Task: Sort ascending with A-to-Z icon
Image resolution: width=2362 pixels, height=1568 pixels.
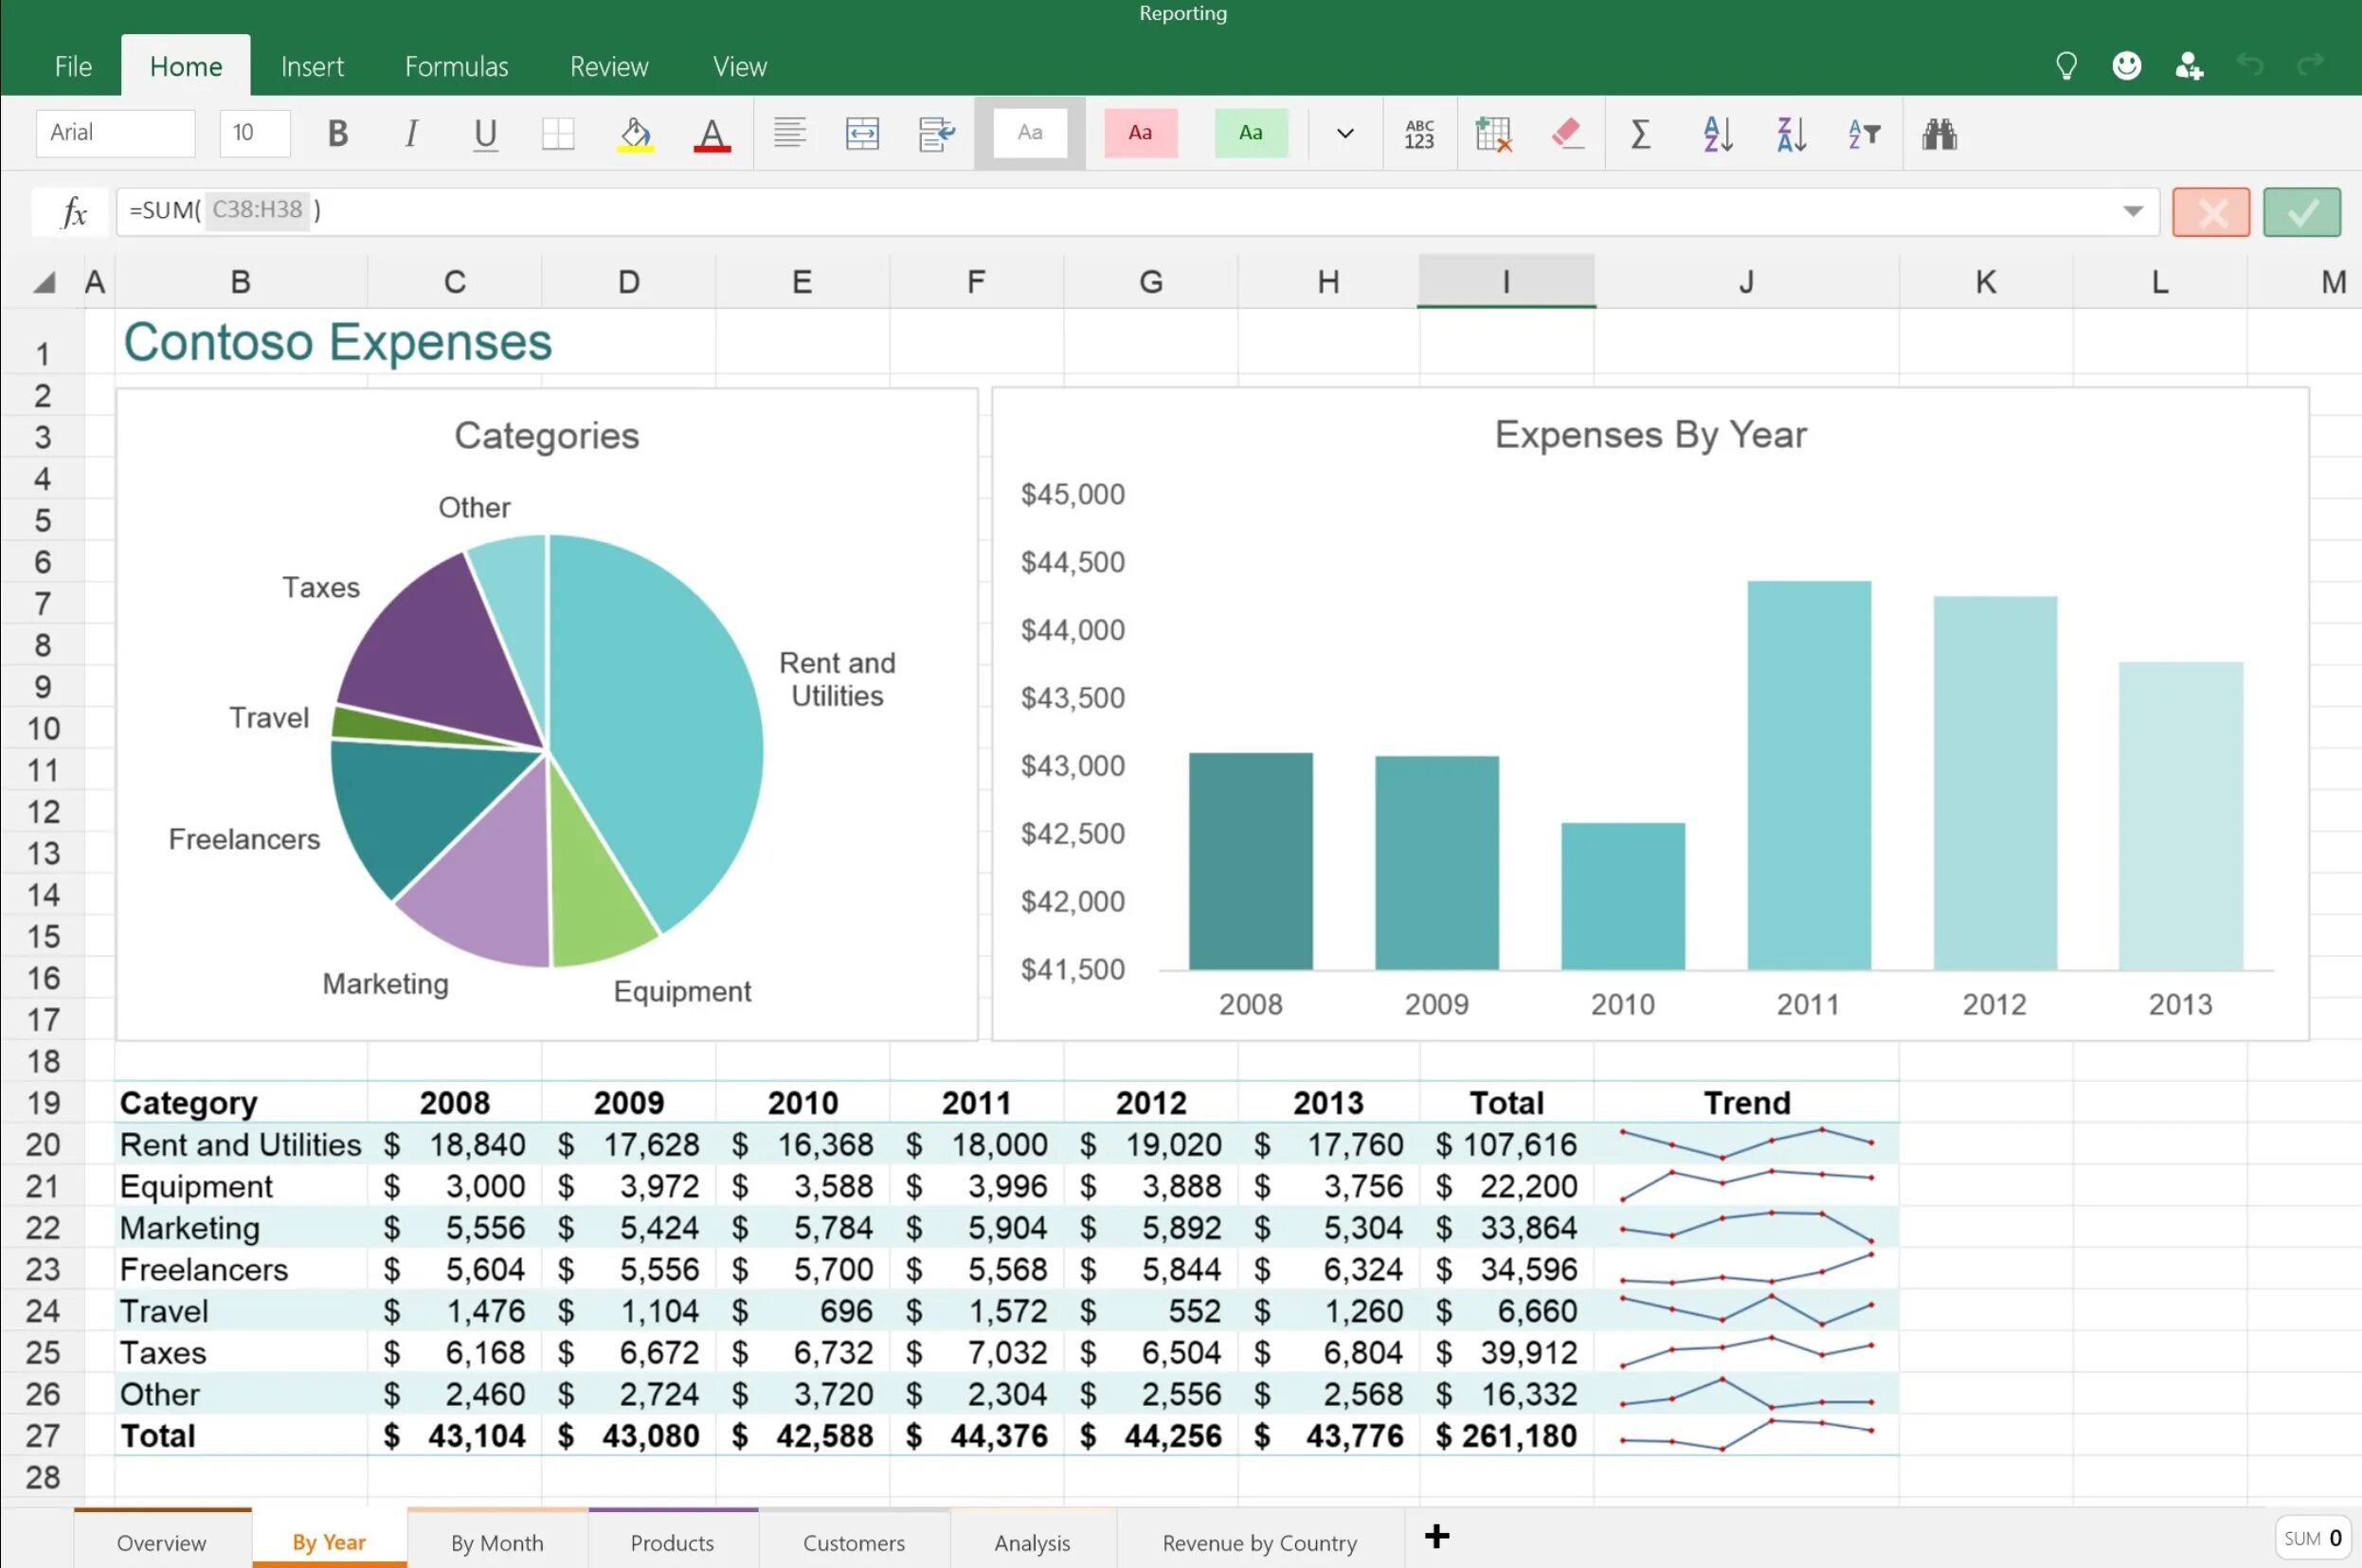Action: tap(1717, 133)
